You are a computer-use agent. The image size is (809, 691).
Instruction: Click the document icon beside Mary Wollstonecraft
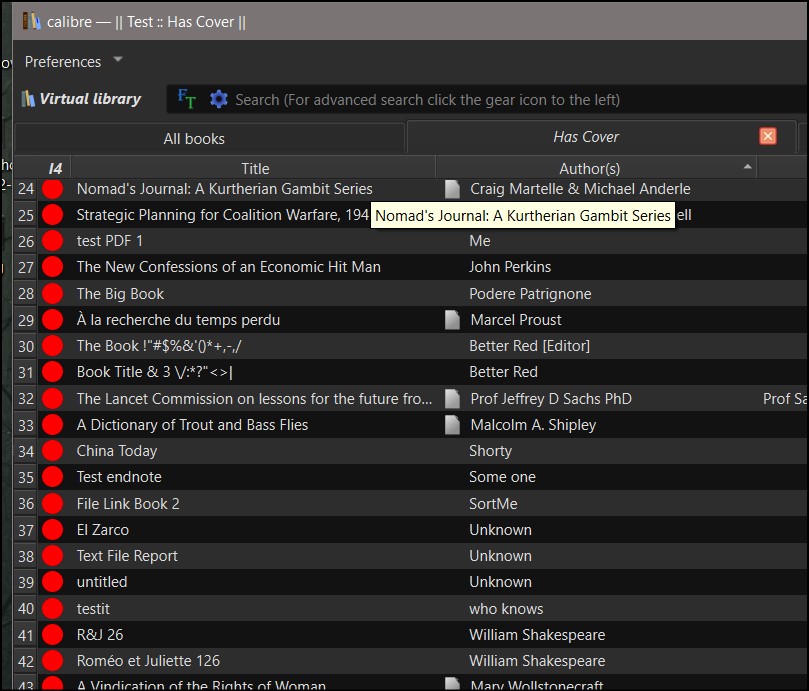pyautogui.click(x=452, y=684)
